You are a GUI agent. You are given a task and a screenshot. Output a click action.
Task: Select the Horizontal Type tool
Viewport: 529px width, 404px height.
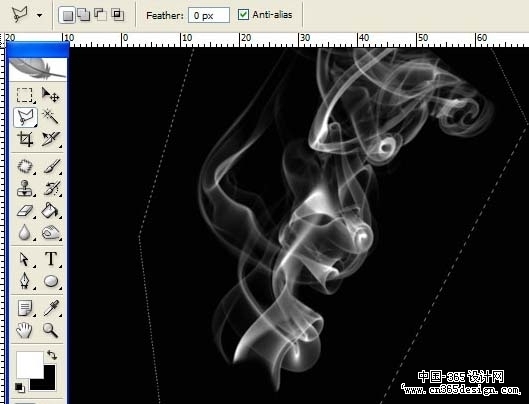pyautogui.click(x=51, y=259)
